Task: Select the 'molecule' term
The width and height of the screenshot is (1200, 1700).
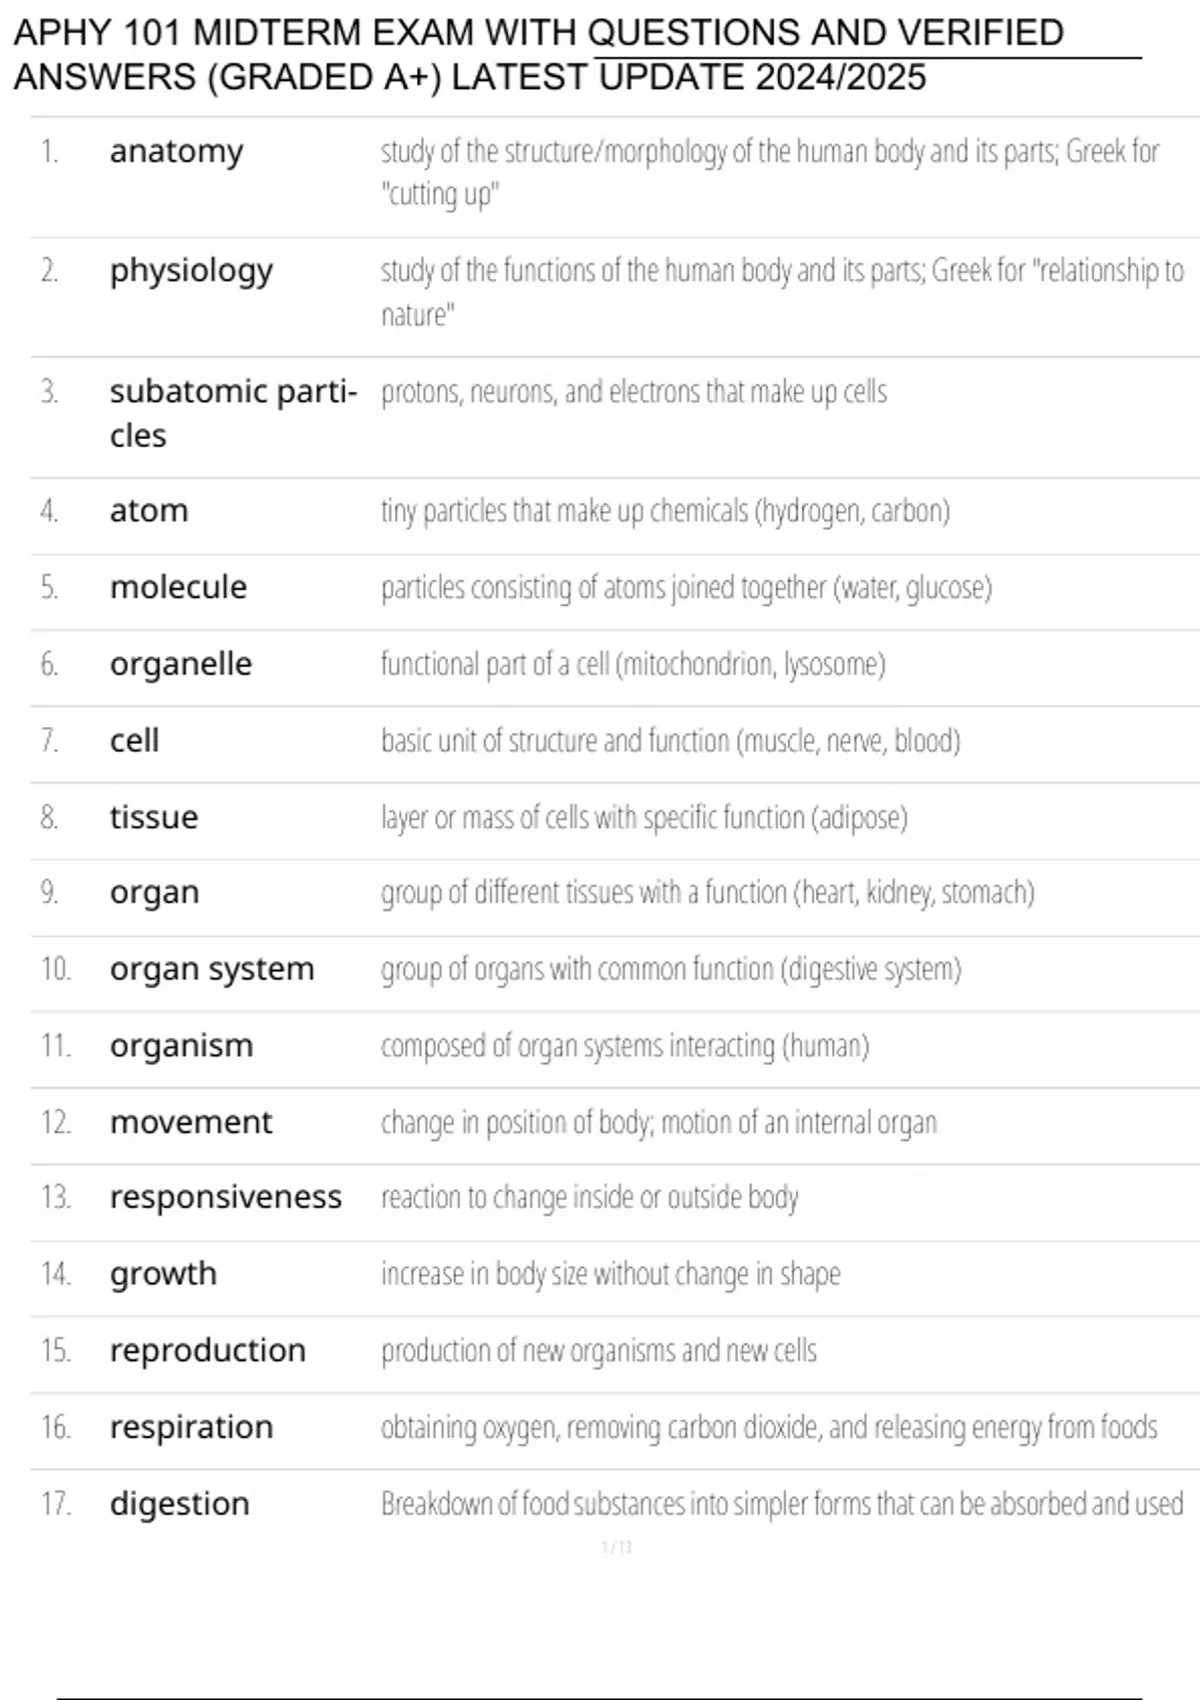Action: click(178, 587)
